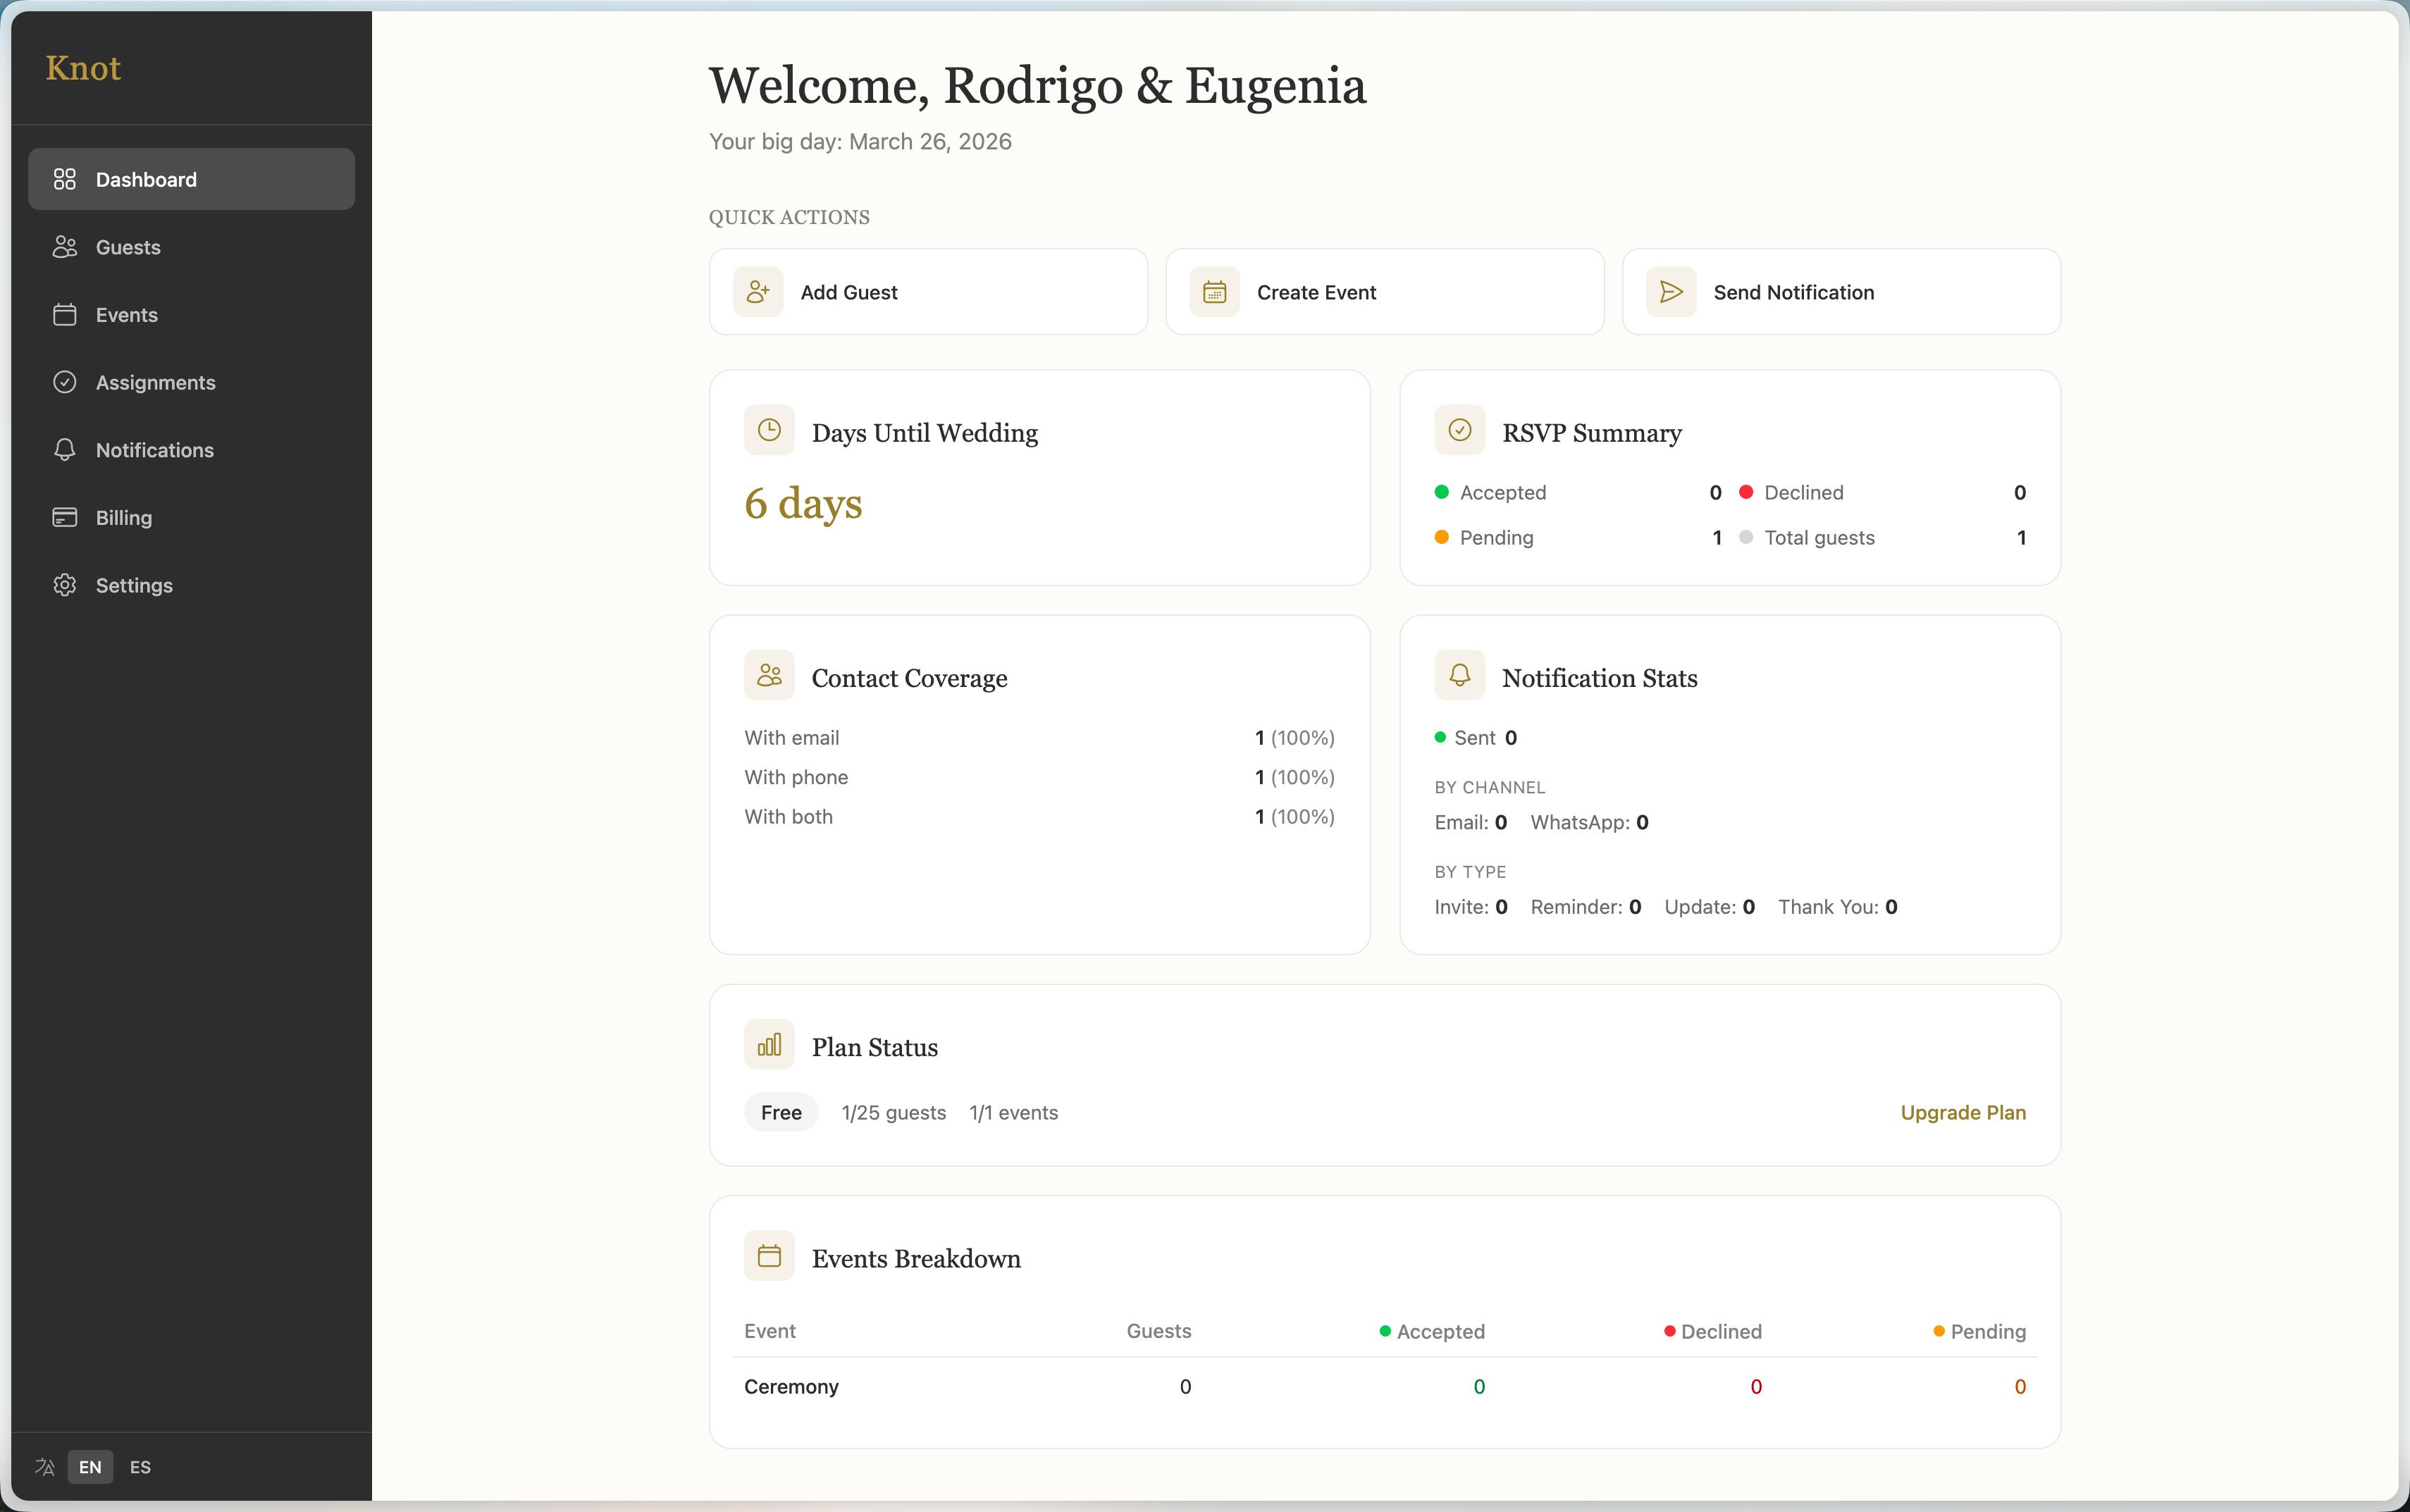Image resolution: width=2410 pixels, height=1512 pixels.
Task: Switch language to ES
Action: 140,1467
